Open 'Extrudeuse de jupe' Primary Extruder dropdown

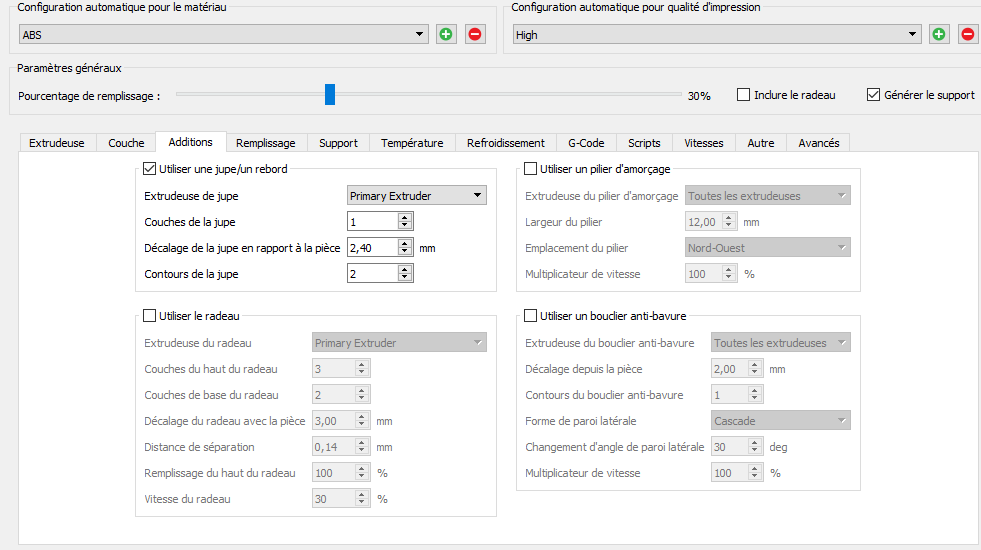coord(417,196)
